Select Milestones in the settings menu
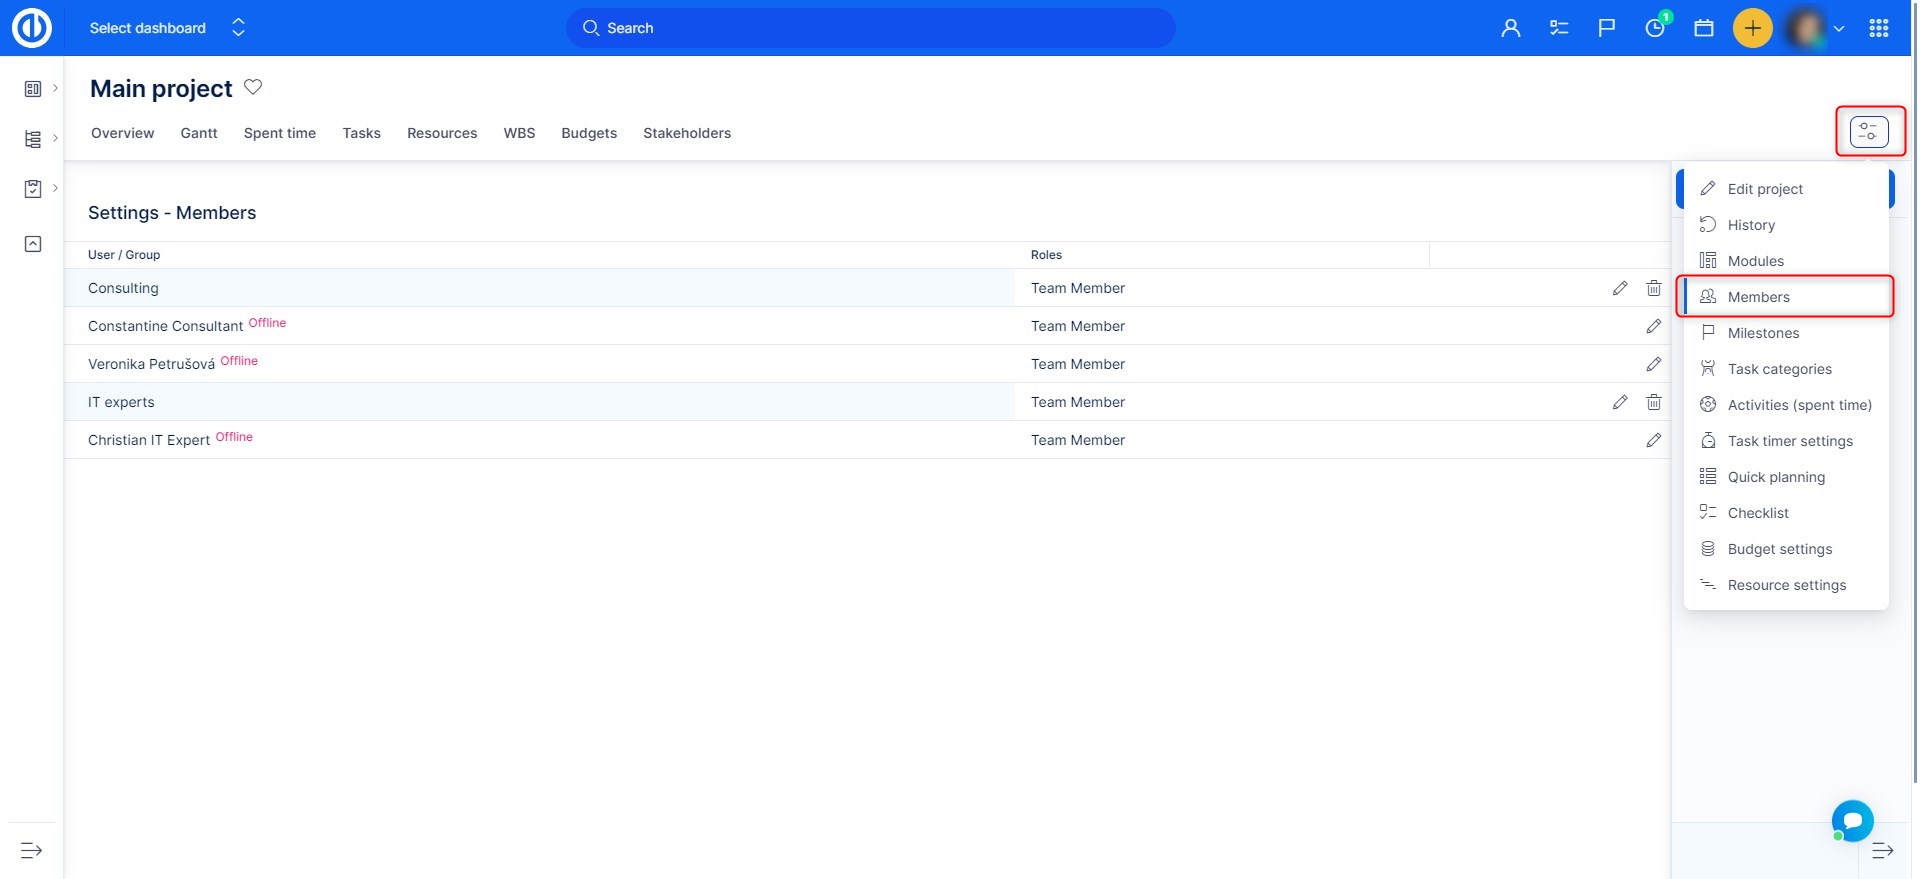The image size is (1920, 879). click(1763, 333)
